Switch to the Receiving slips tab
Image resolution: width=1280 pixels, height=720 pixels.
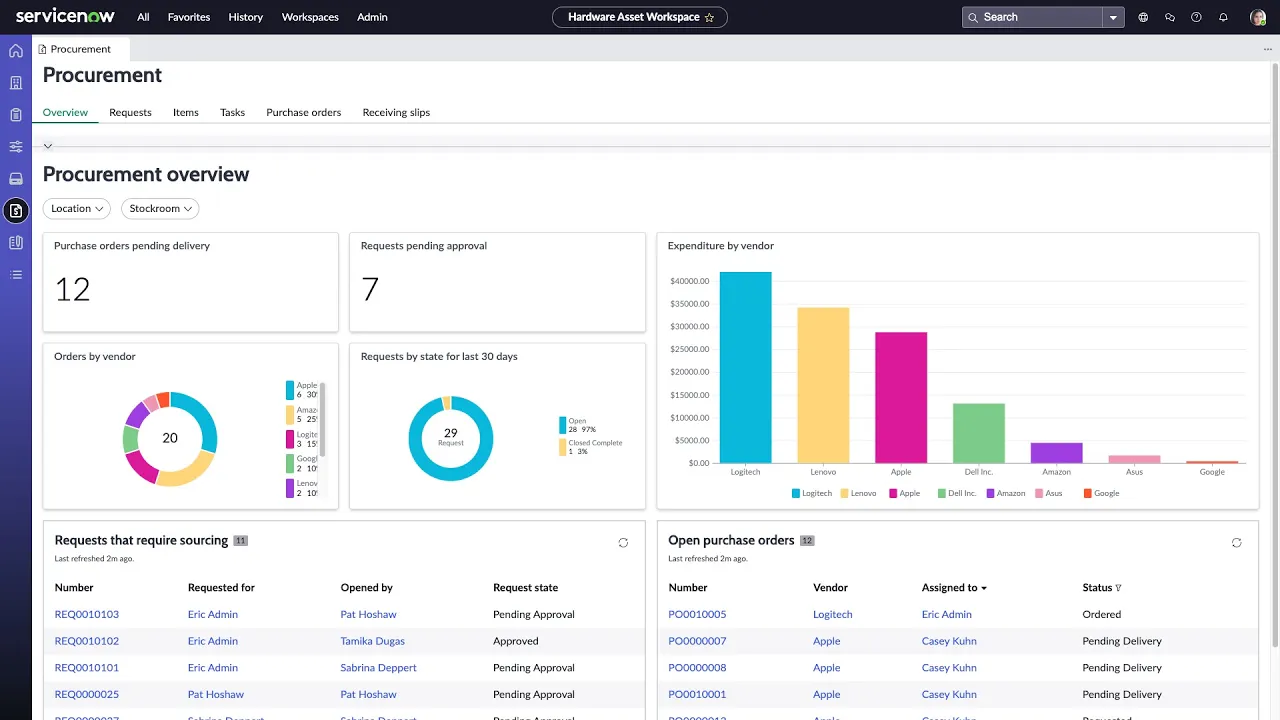[x=396, y=113]
